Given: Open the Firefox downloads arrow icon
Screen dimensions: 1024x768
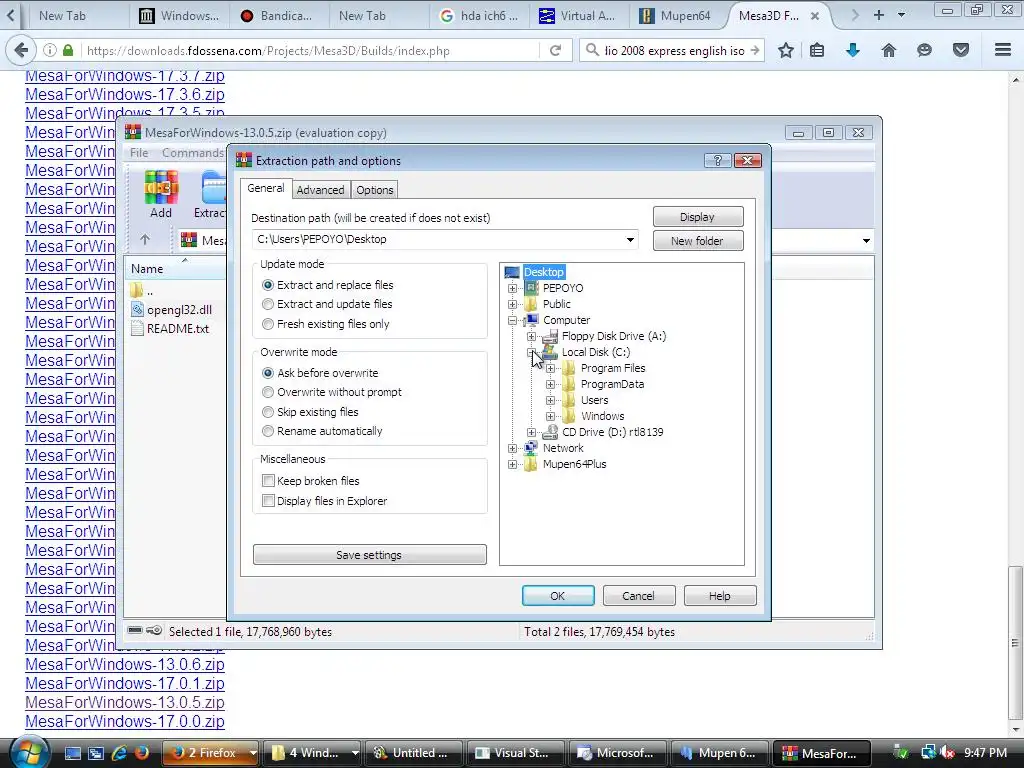Looking at the screenshot, I should 853,50.
